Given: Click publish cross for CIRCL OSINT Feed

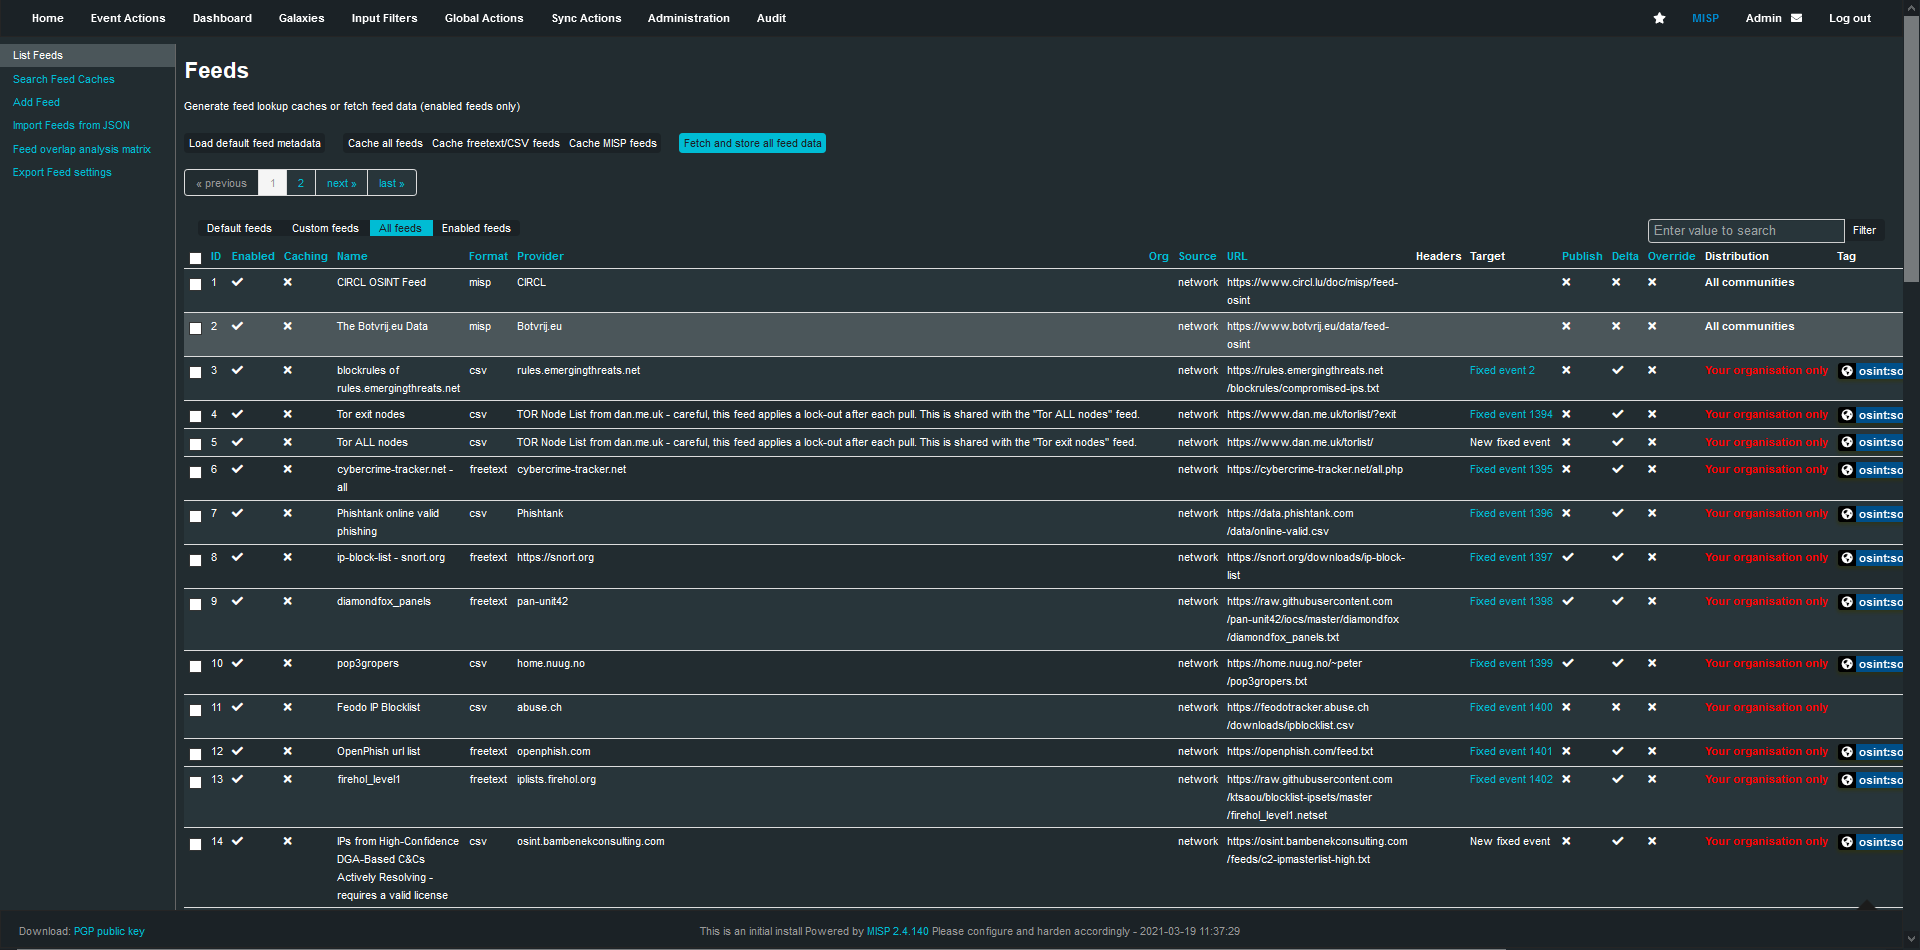Looking at the screenshot, I should 1566,282.
